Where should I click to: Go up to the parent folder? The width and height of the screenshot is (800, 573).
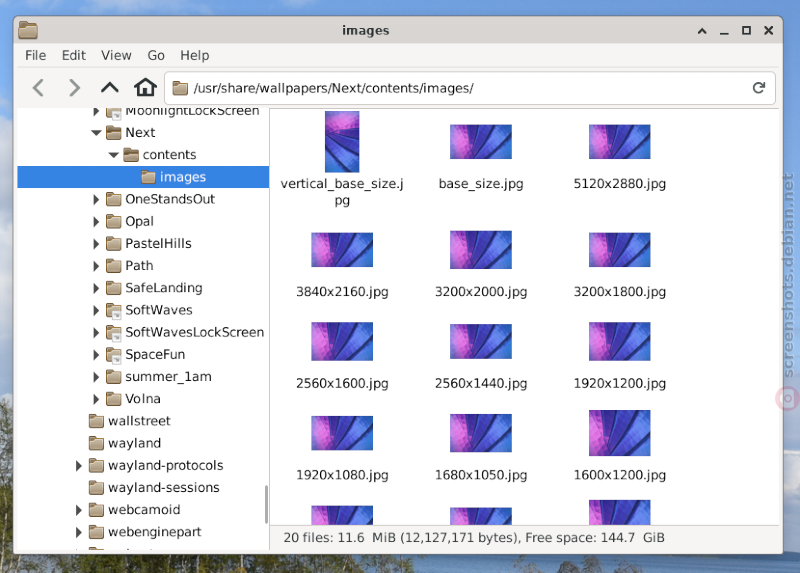tap(110, 88)
